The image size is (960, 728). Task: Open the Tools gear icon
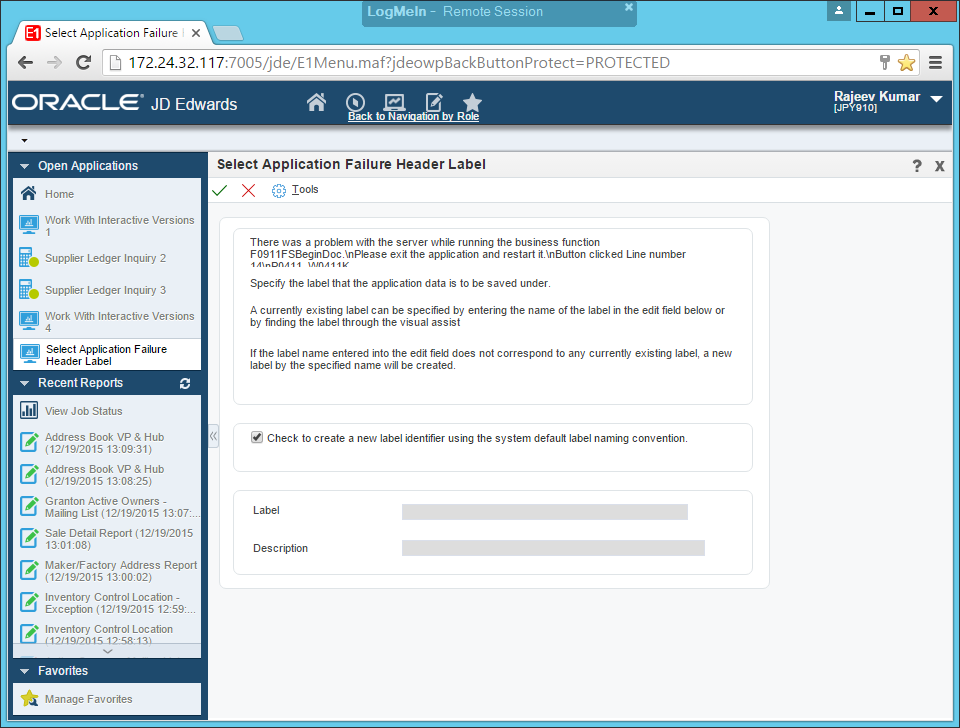(279, 189)
